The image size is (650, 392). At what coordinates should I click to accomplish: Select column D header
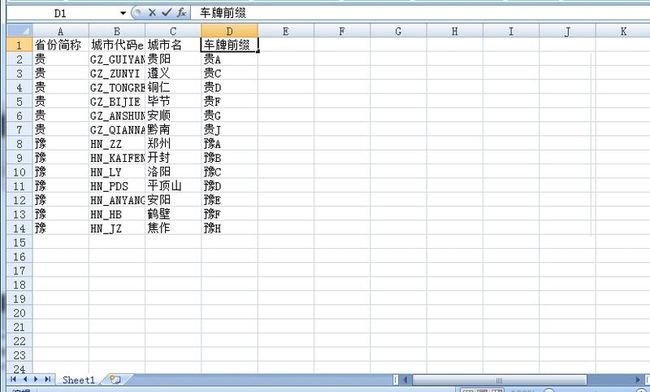pyautogui.click(x=230, y=31)
